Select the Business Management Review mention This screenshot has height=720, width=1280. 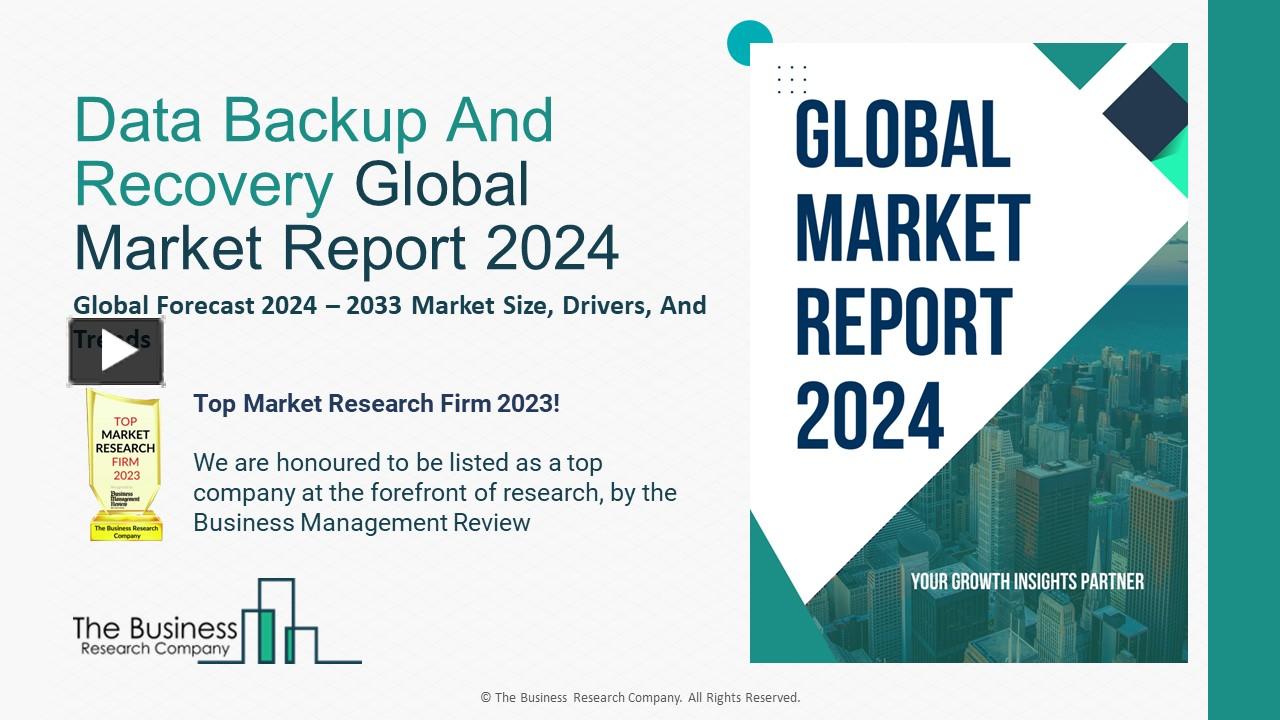coord(362,521)
